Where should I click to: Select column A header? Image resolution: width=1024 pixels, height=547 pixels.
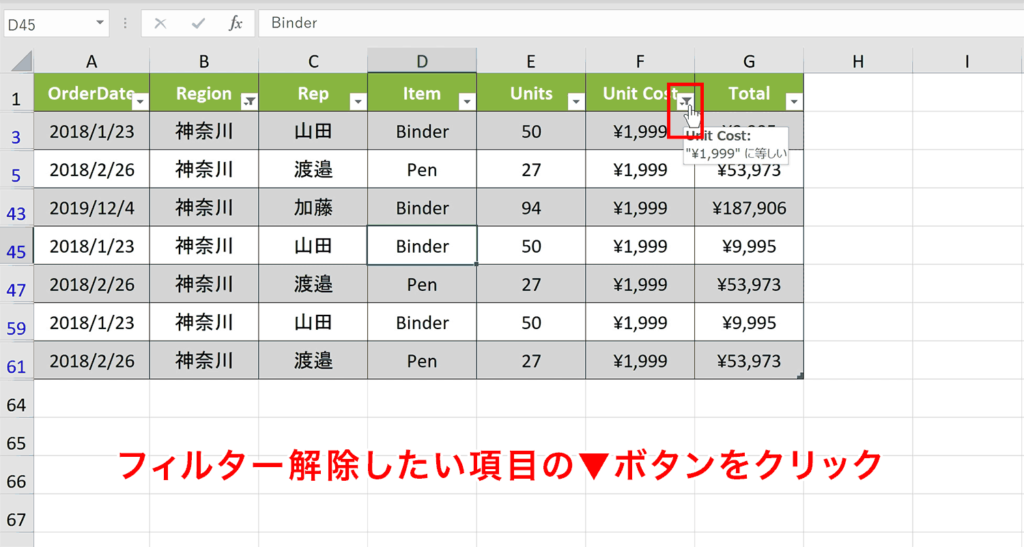91,61
